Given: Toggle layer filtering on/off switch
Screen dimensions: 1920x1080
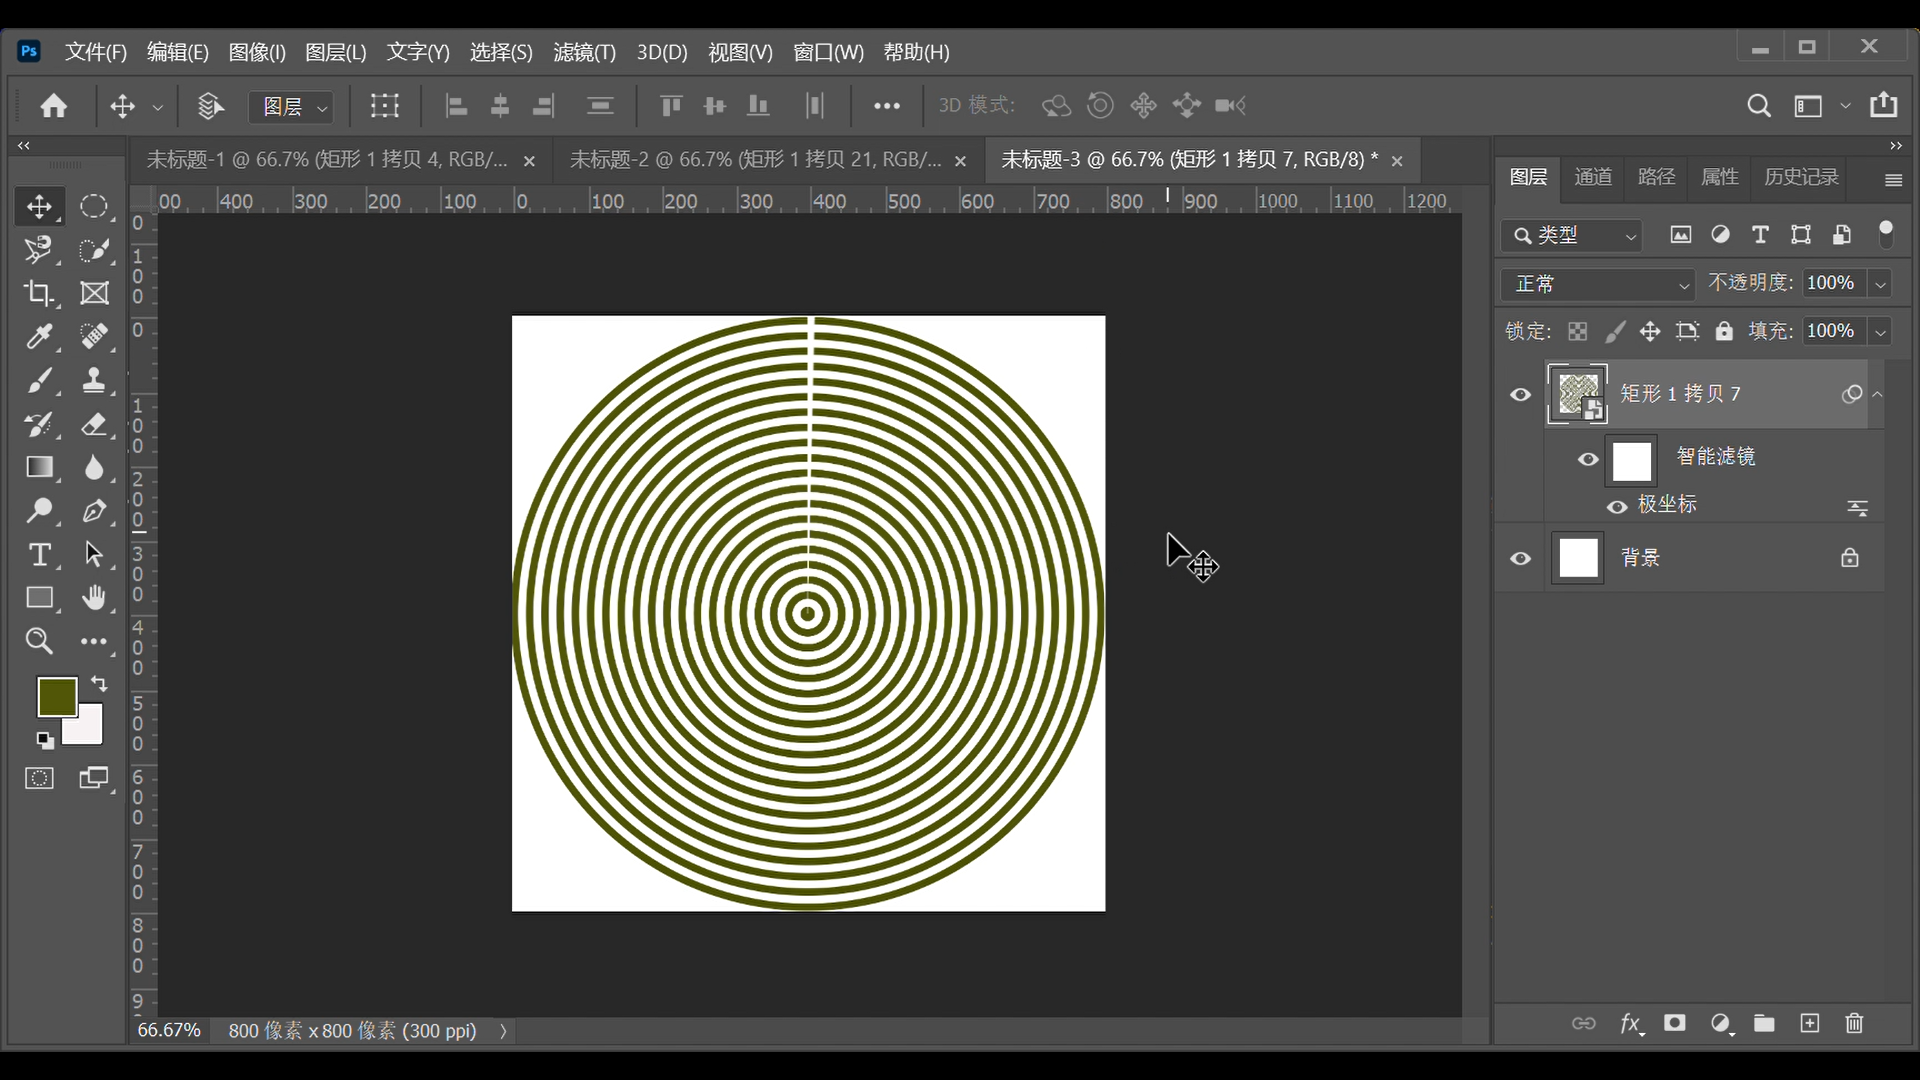Looking at the screenshot, I should (1886, 234).
